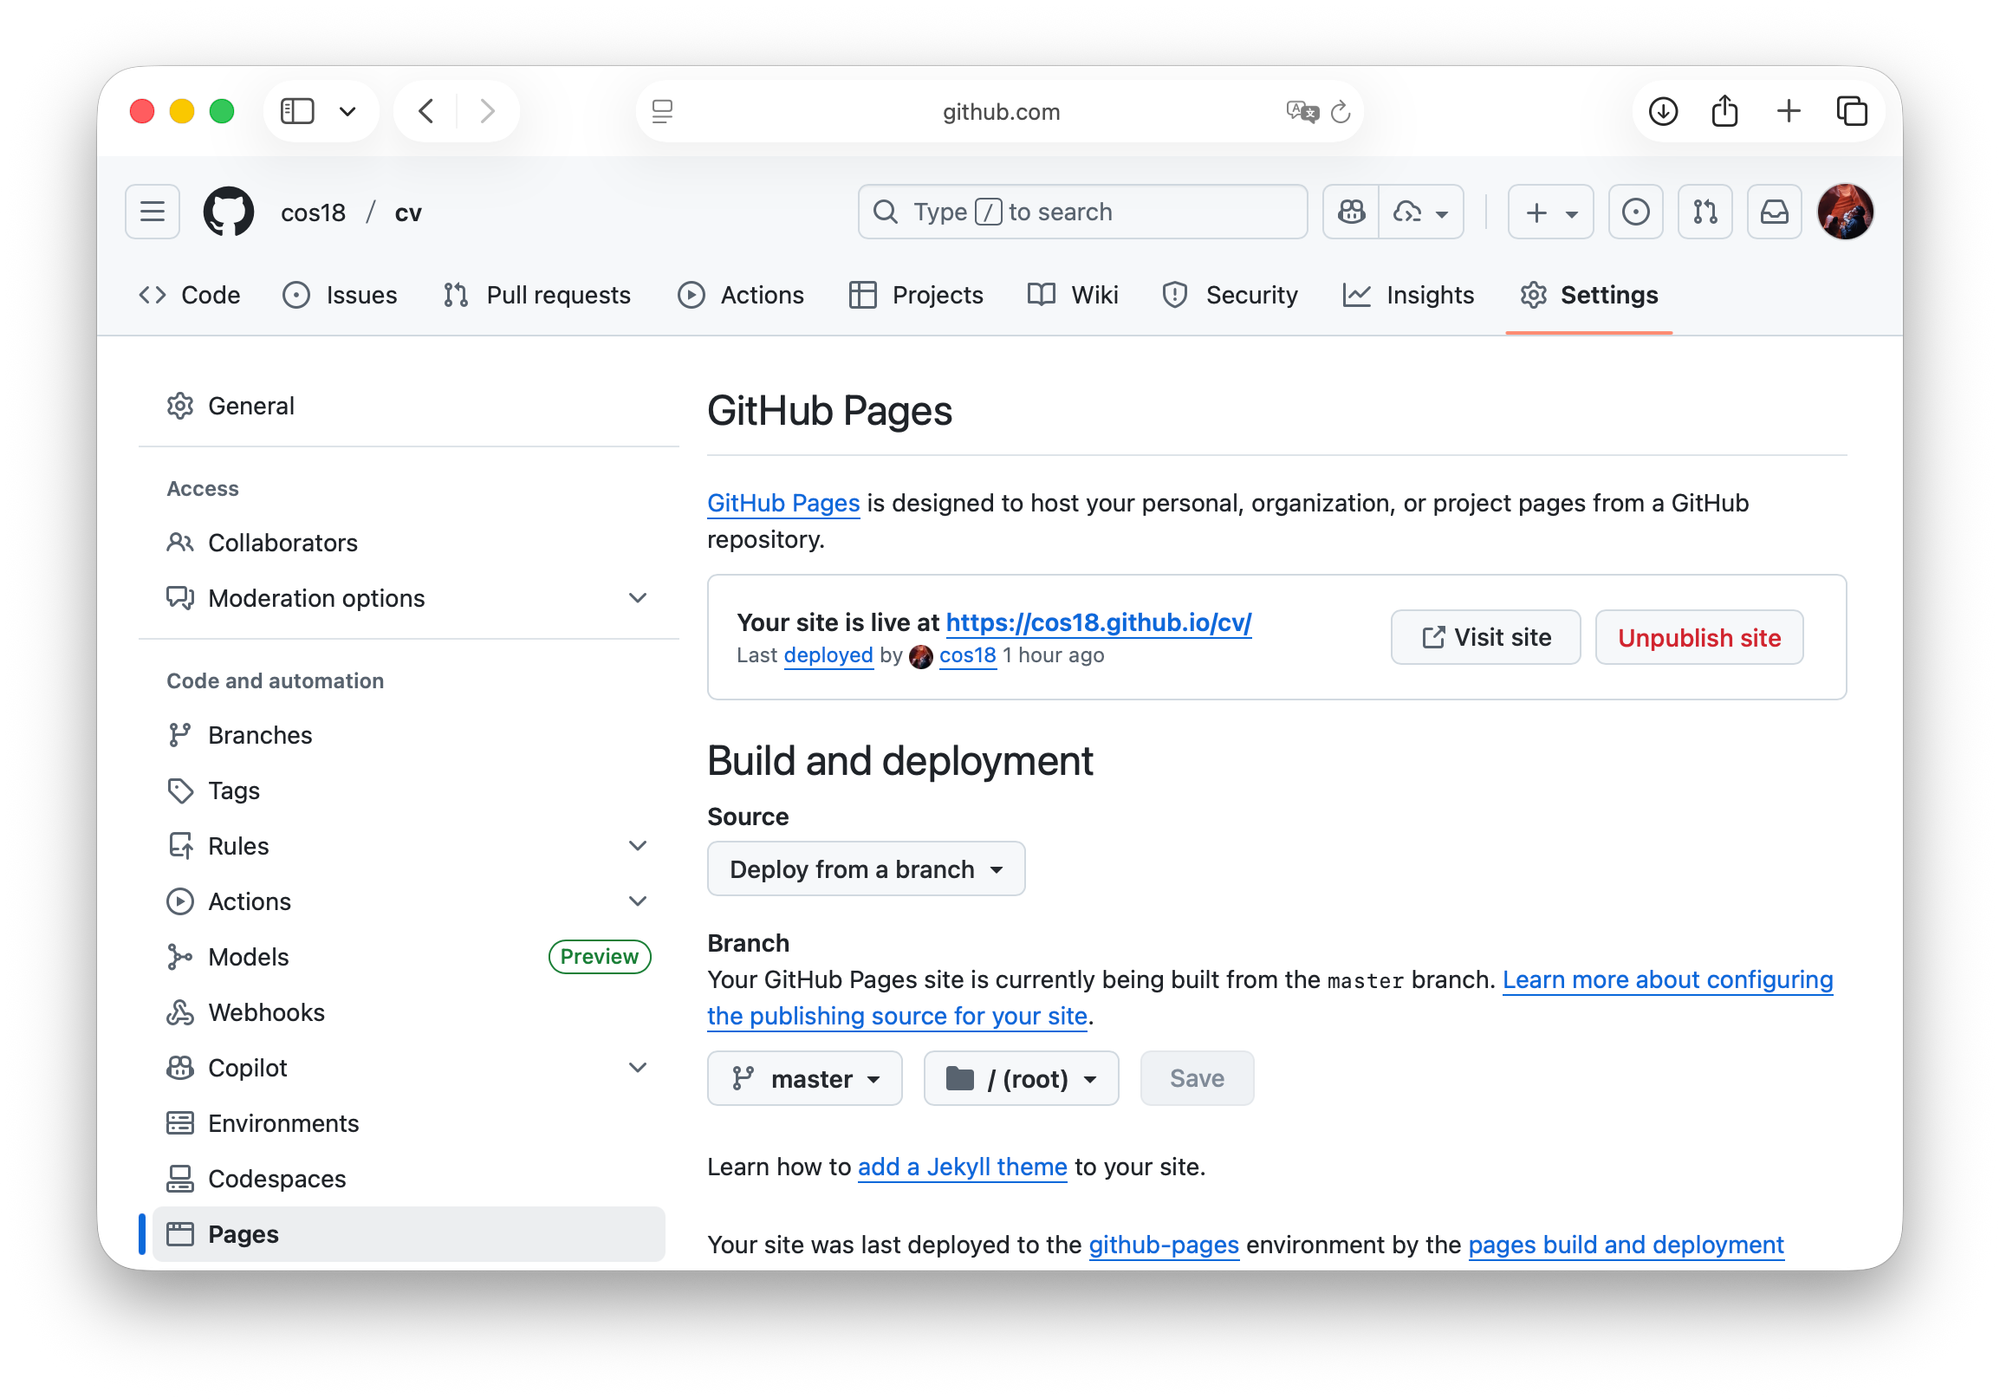Click the GitHub Octocat logo
Viewport: 2000px width, 1399px height.
coord(228,212)
